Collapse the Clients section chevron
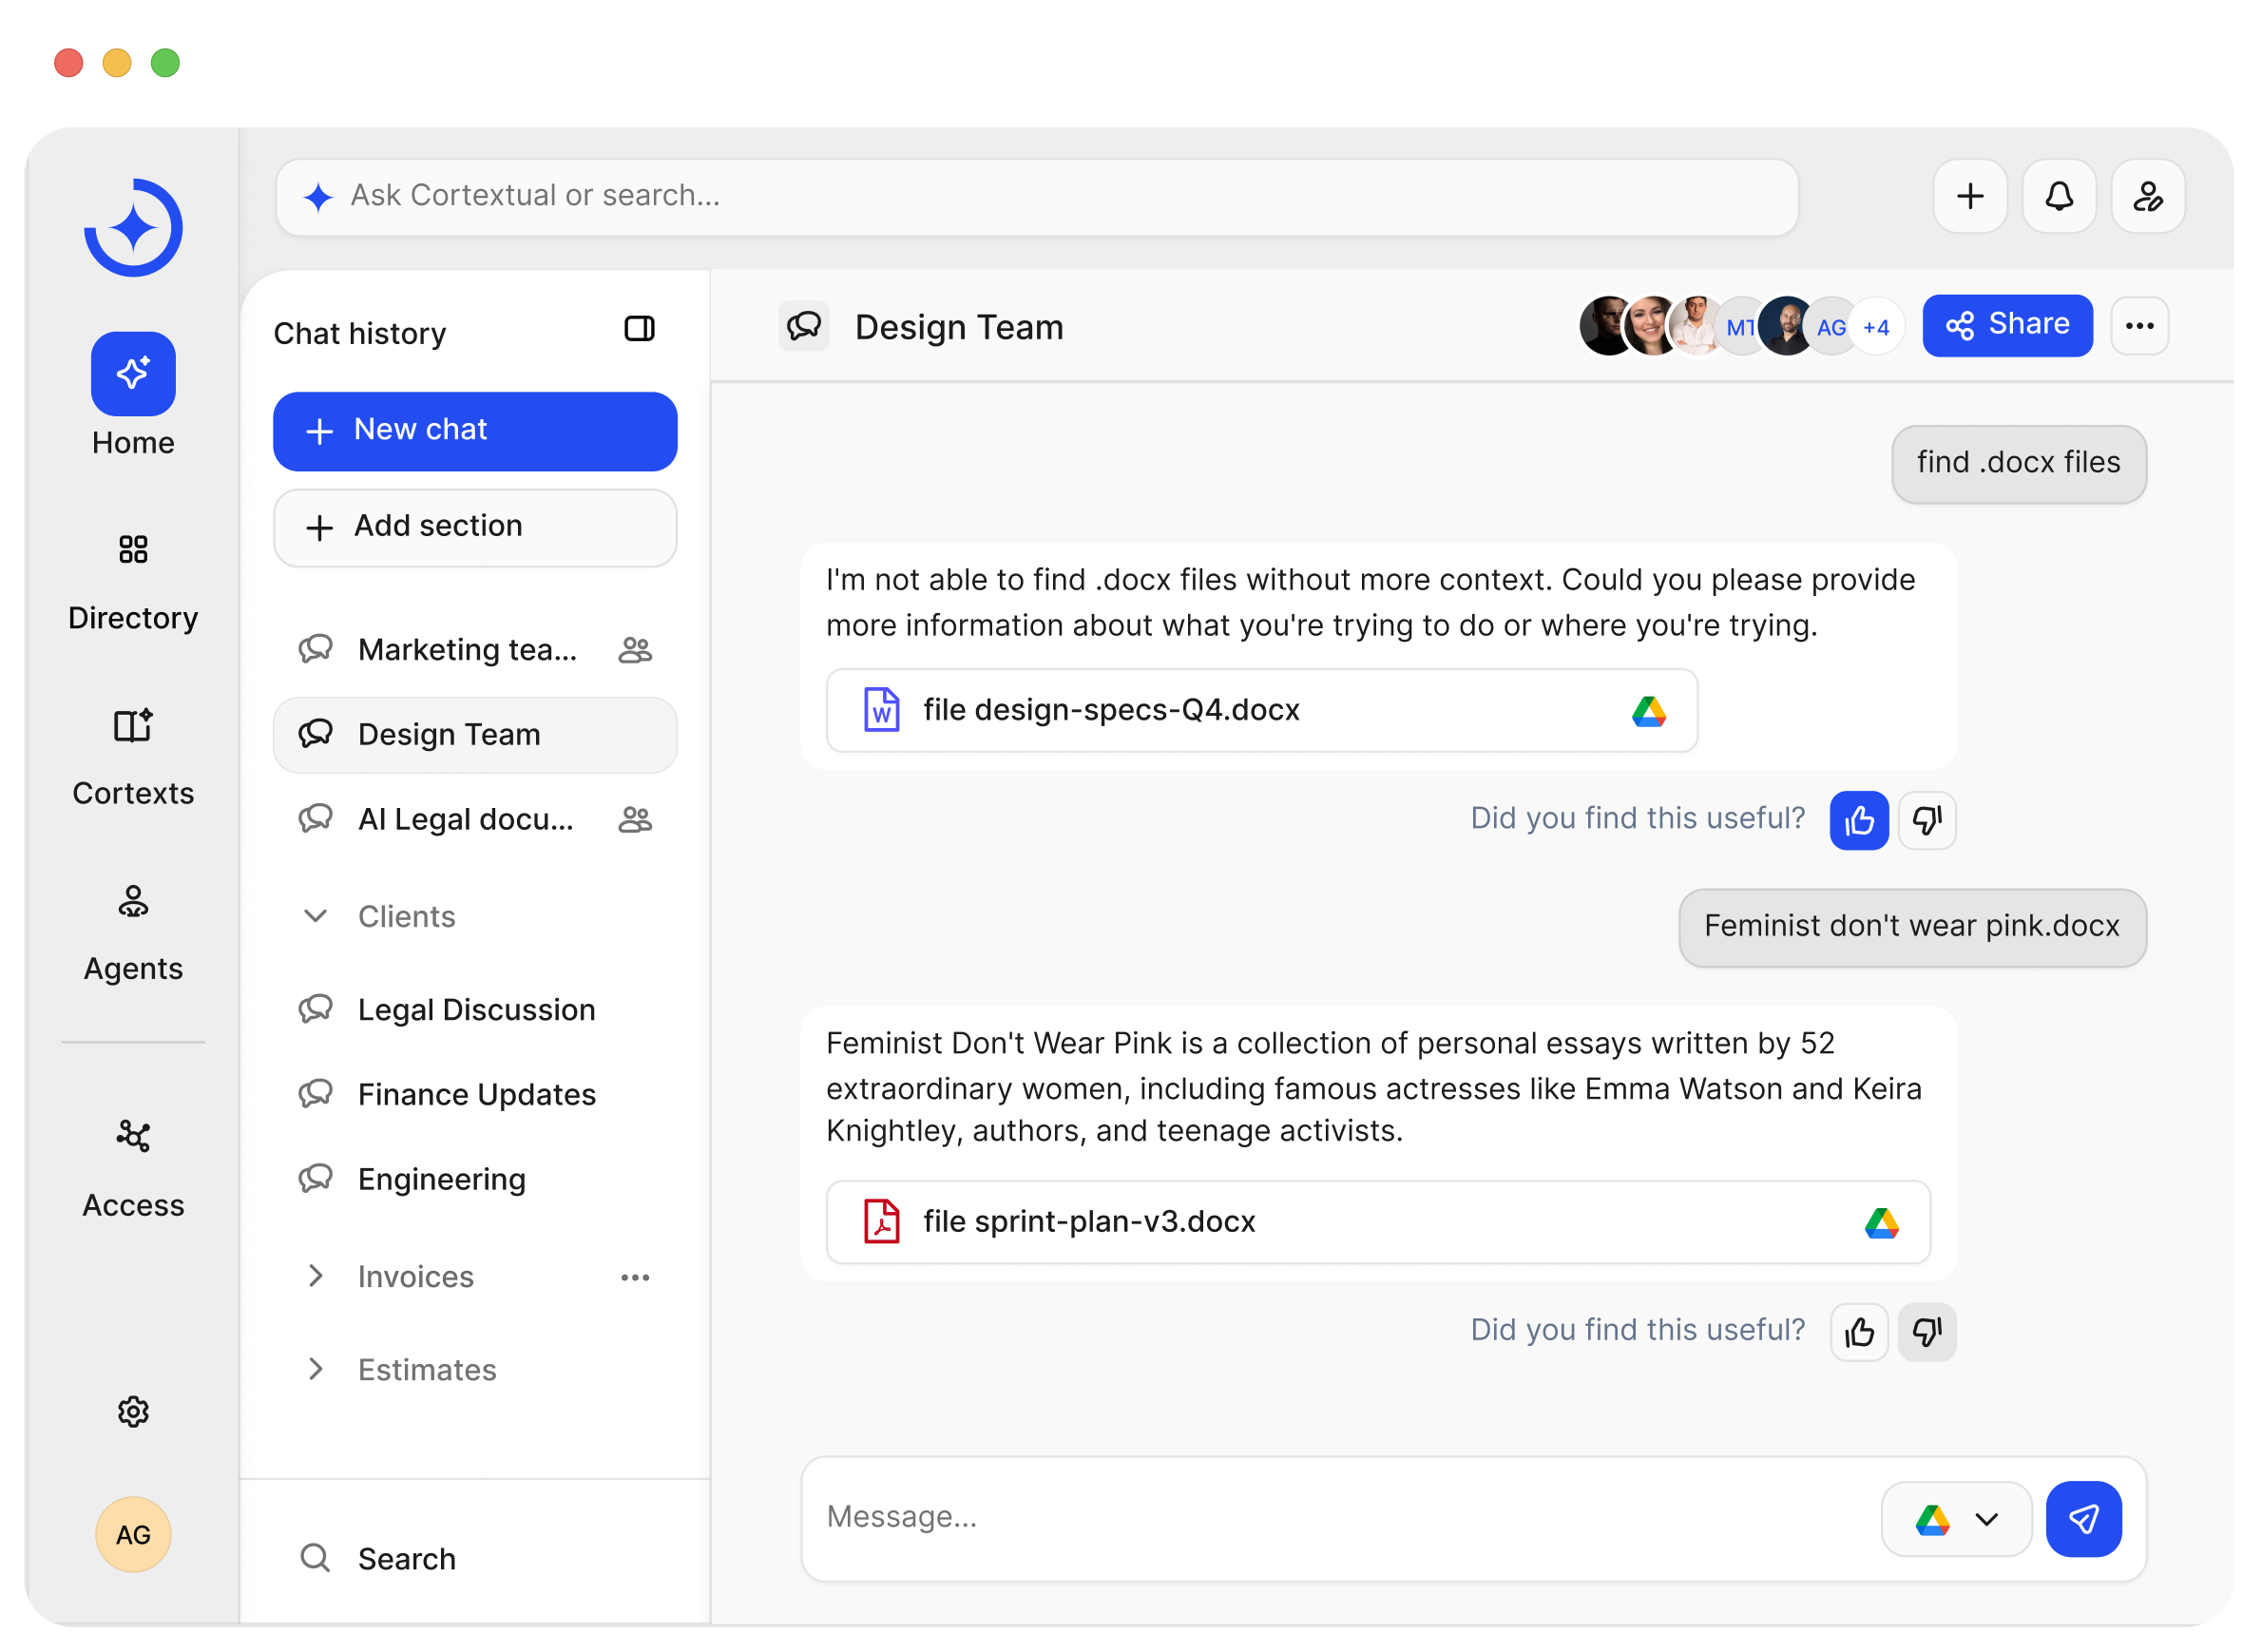 pyautogui.click(x=315, y=915)
